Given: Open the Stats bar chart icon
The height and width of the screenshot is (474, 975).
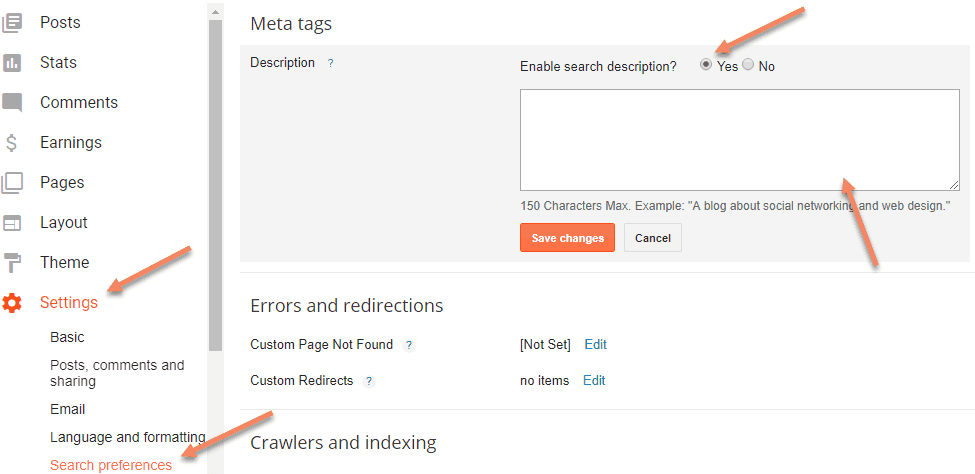Looking at the screenshot, I should (12, 63).
